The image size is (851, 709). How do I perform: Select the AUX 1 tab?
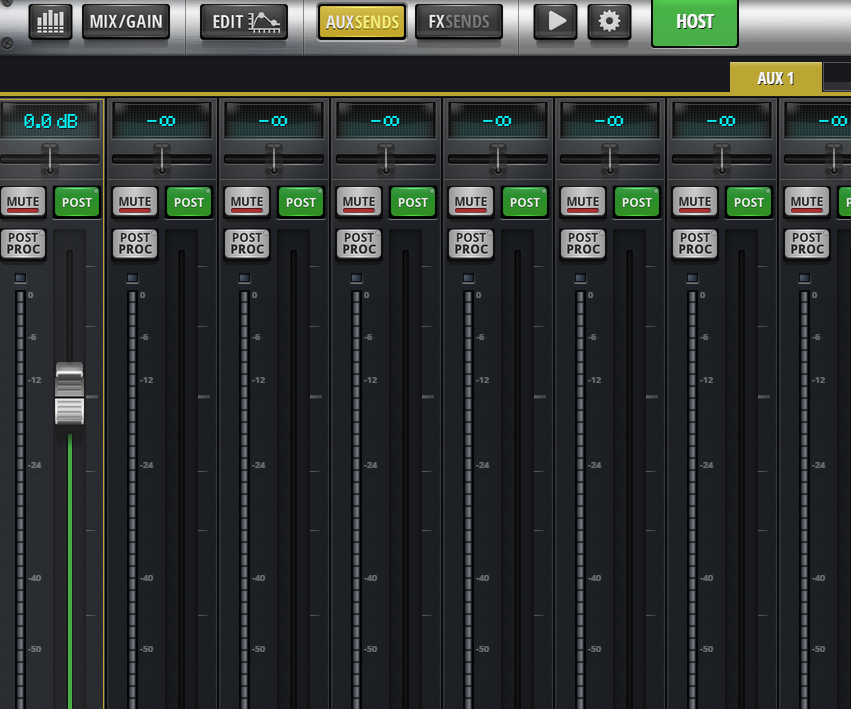[x=775, y=77]
